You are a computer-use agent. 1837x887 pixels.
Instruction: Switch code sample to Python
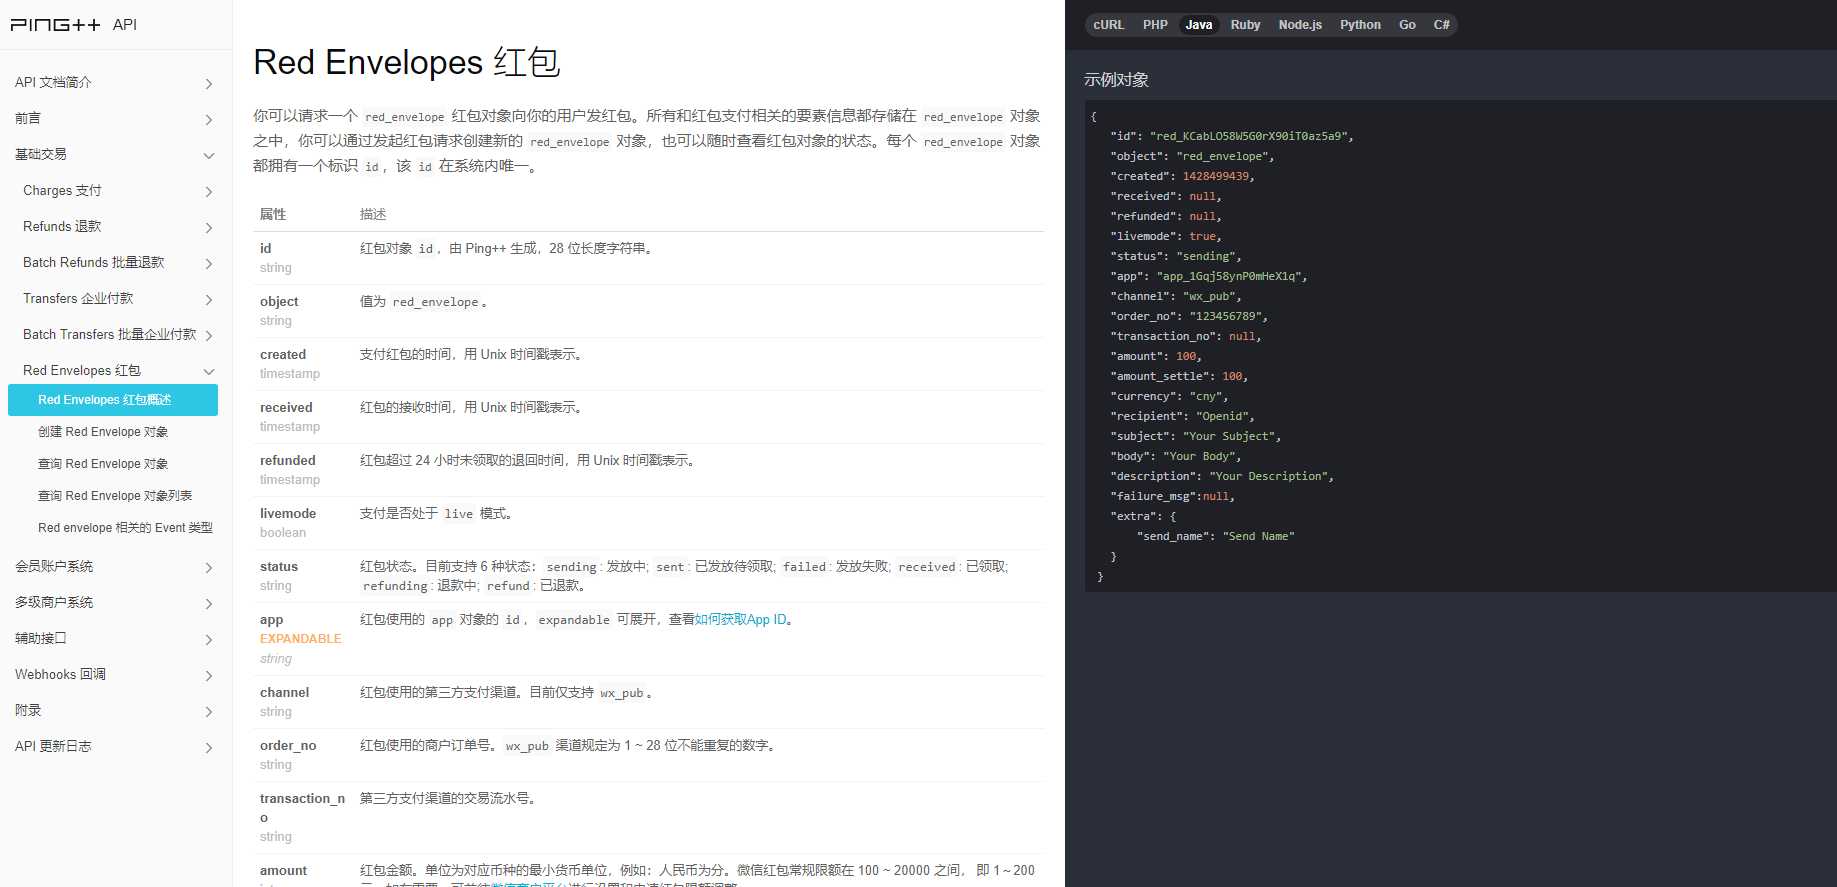(x=1360, y=25)
